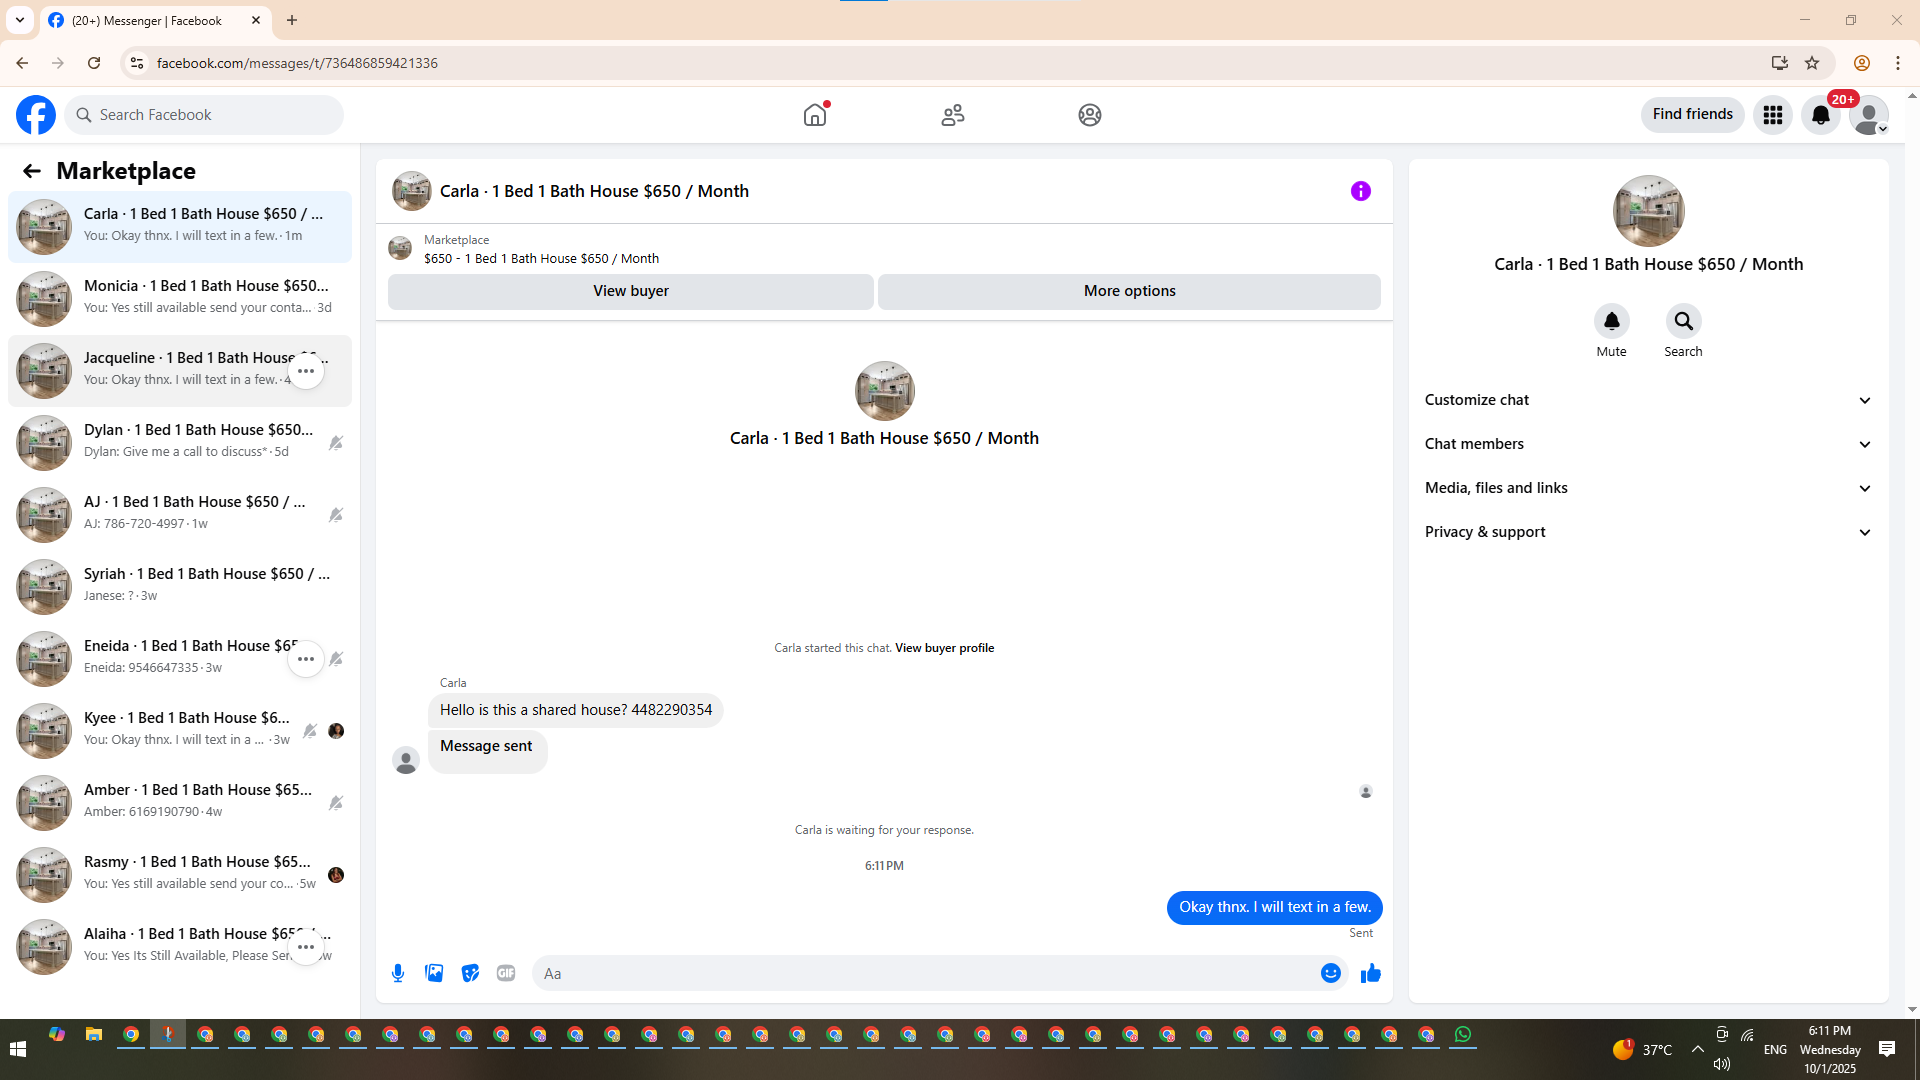Open the View buyer profile link
Screen dimensions: 1920x1080
coord(945,648)
